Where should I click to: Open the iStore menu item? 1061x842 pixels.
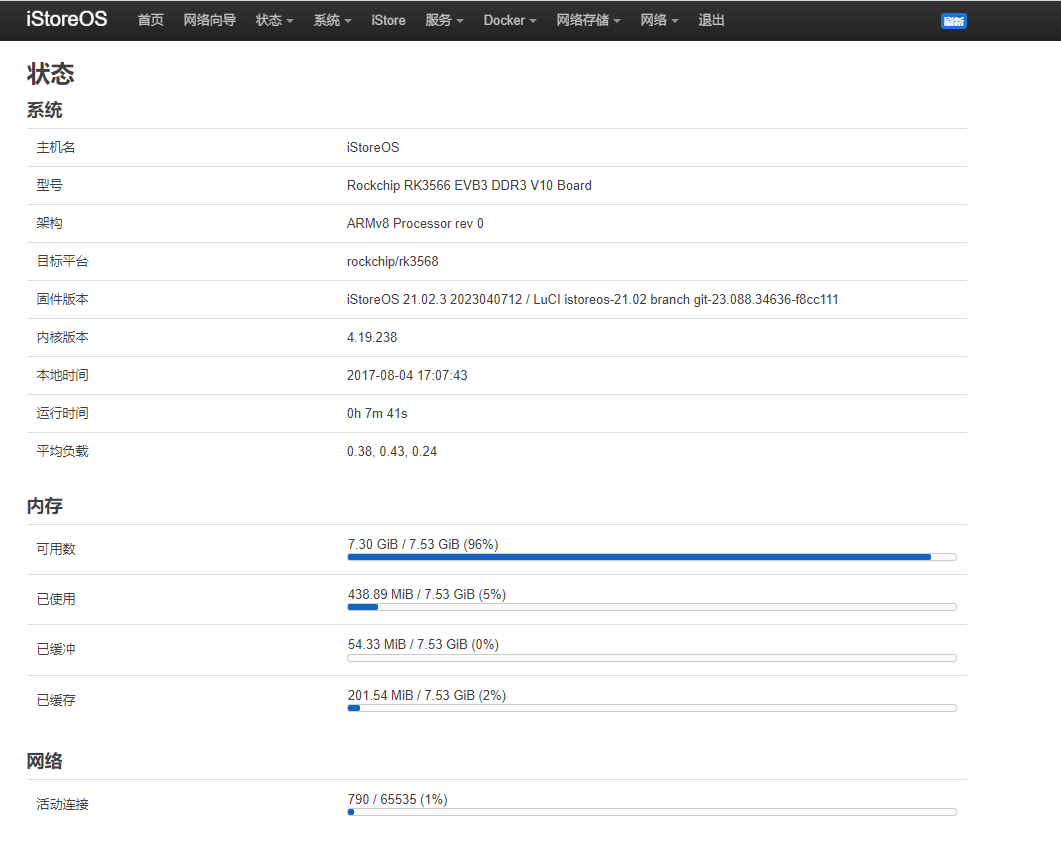pyautogui.click(x=388, y=20)
